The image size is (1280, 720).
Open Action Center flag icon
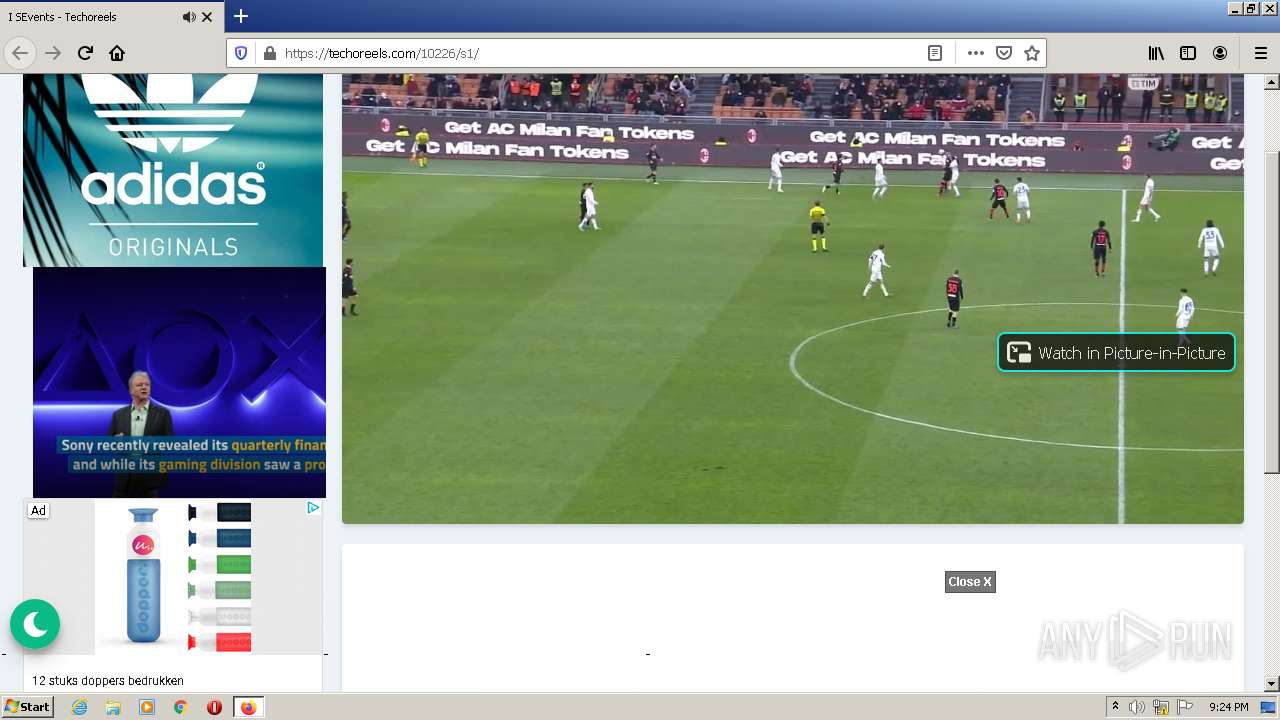pos(1185,707)
